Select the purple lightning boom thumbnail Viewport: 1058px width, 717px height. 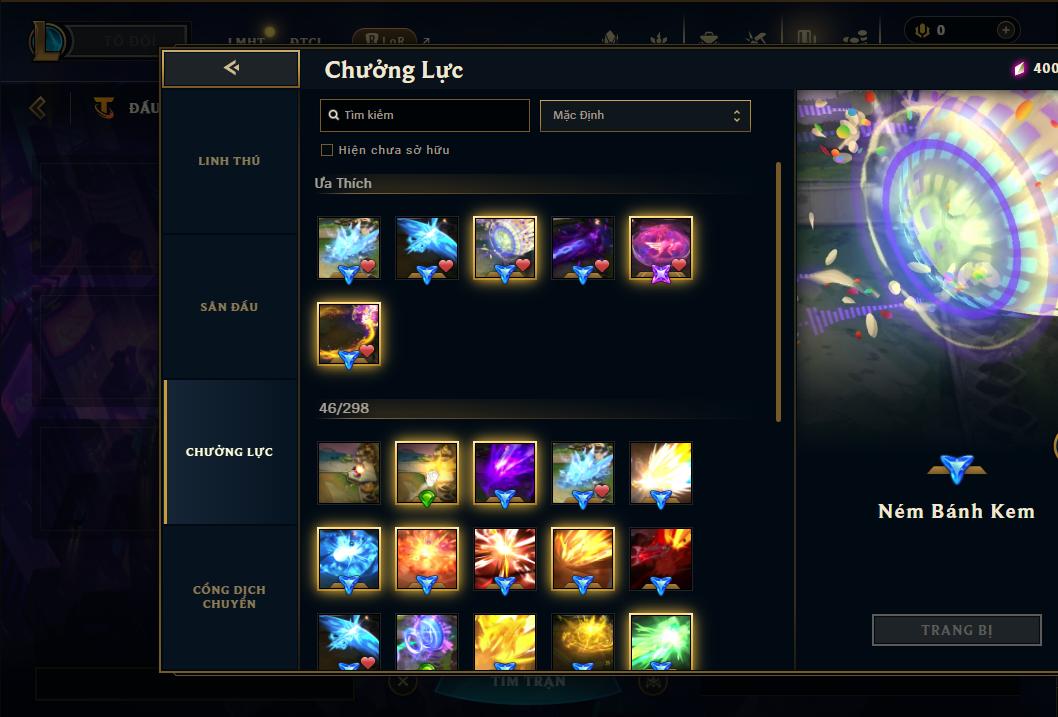click(x=505, y=473)
